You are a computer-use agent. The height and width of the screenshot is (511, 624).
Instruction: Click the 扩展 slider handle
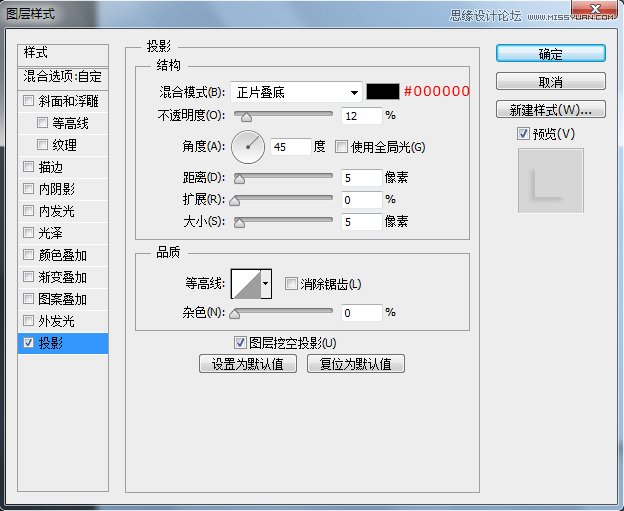pyautogui.click(x=235, y=201)
